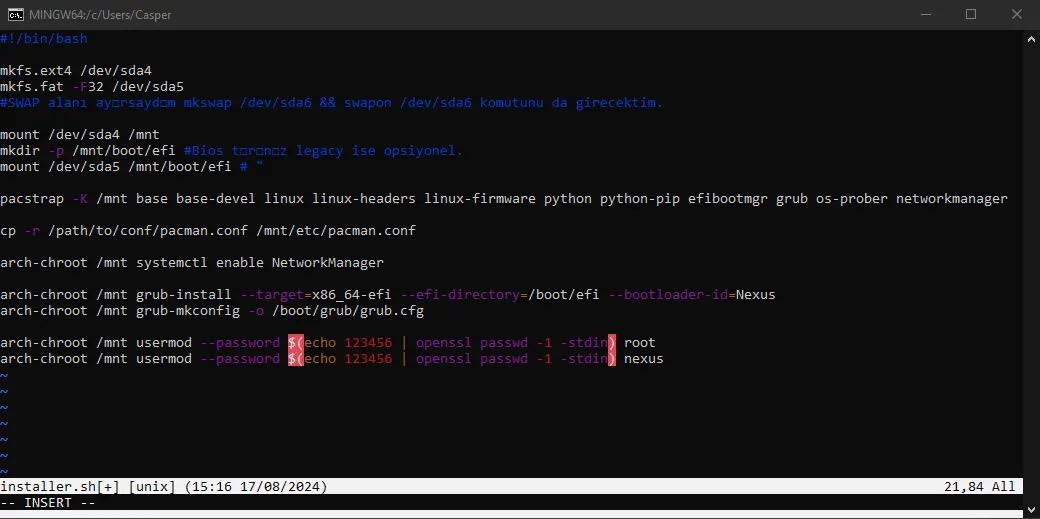Click '[unix]' file format indicator
1040x519 pixels.
(x=152, y=486)
